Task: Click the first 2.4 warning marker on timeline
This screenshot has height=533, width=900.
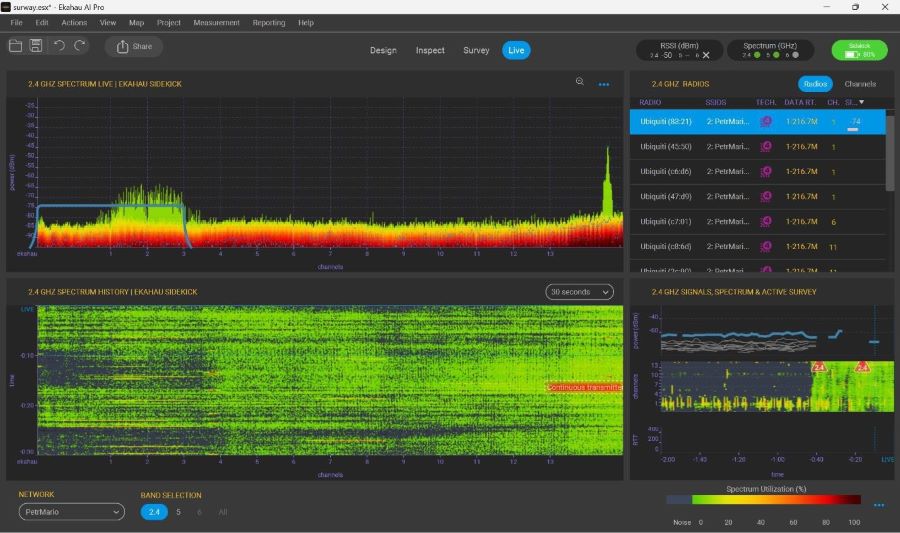Action: [819, 367]
